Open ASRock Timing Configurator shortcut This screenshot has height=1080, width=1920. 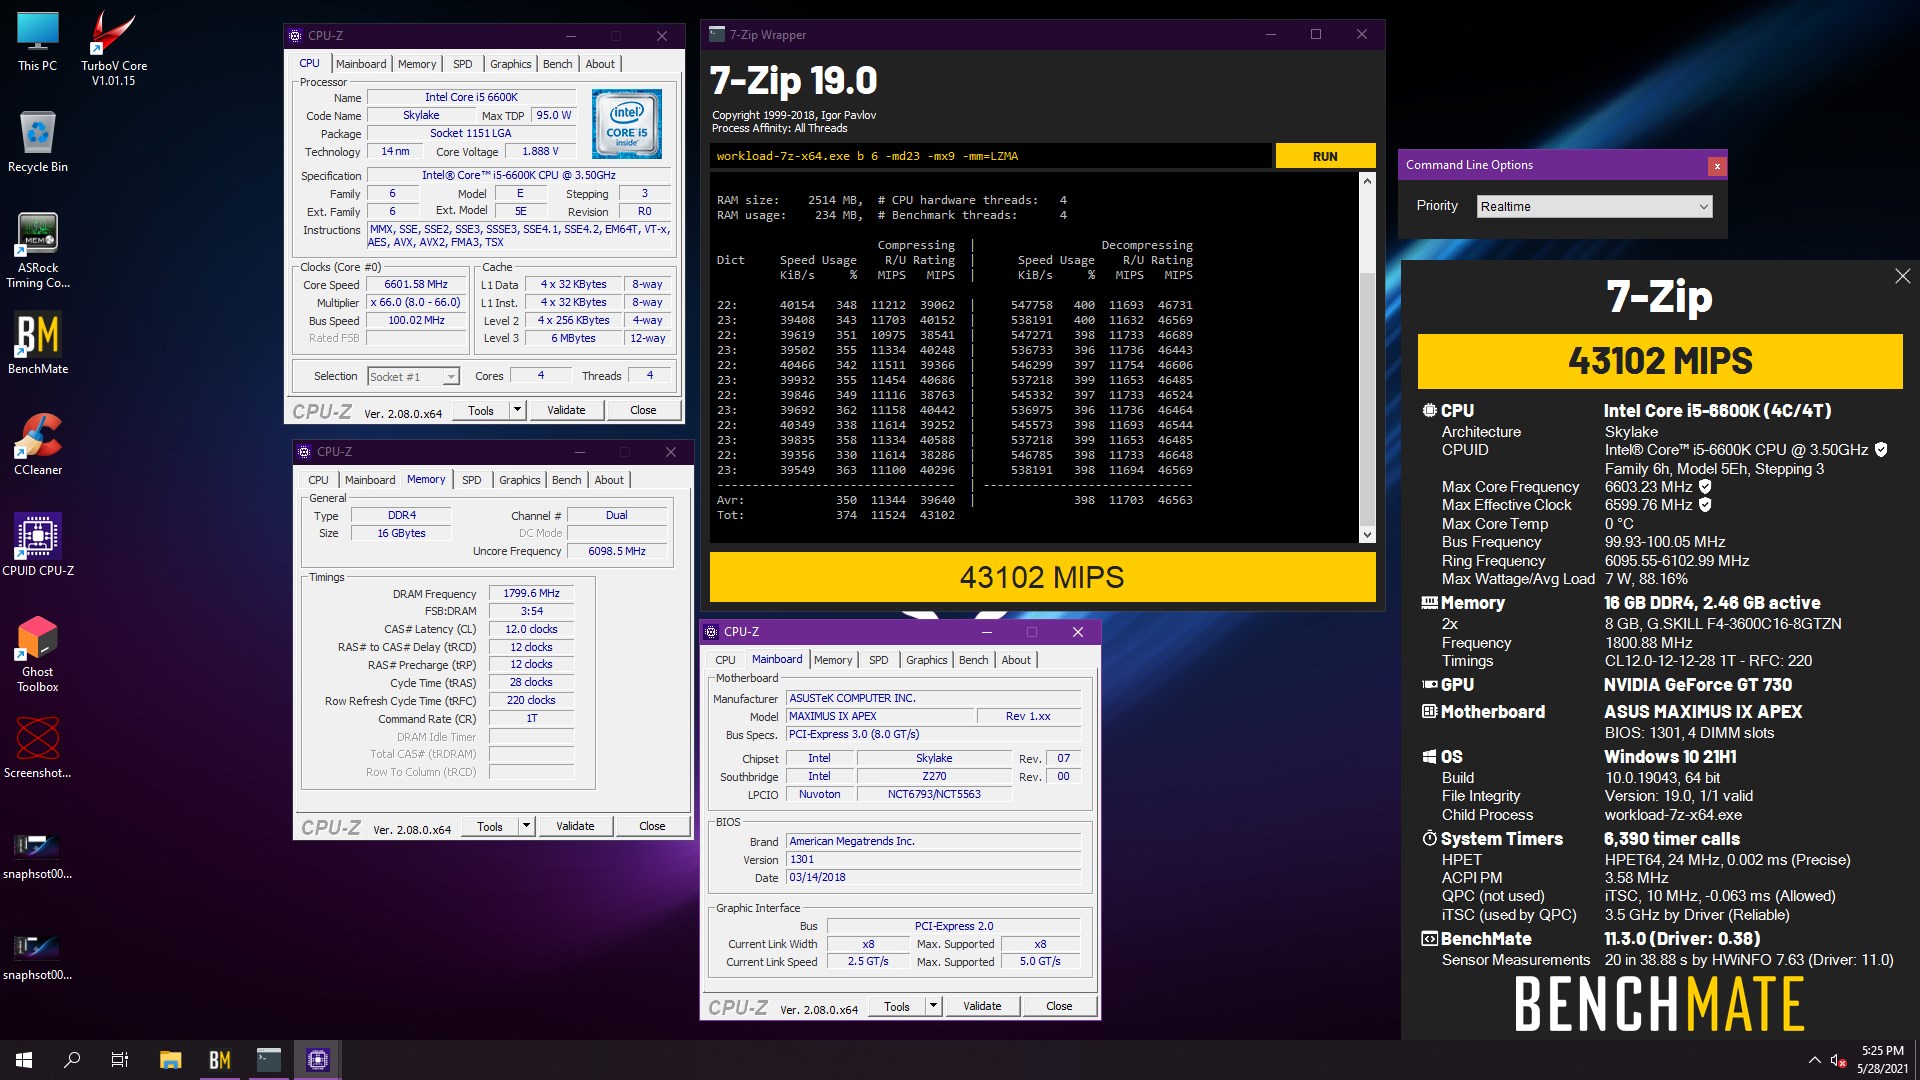pos(37,250)
